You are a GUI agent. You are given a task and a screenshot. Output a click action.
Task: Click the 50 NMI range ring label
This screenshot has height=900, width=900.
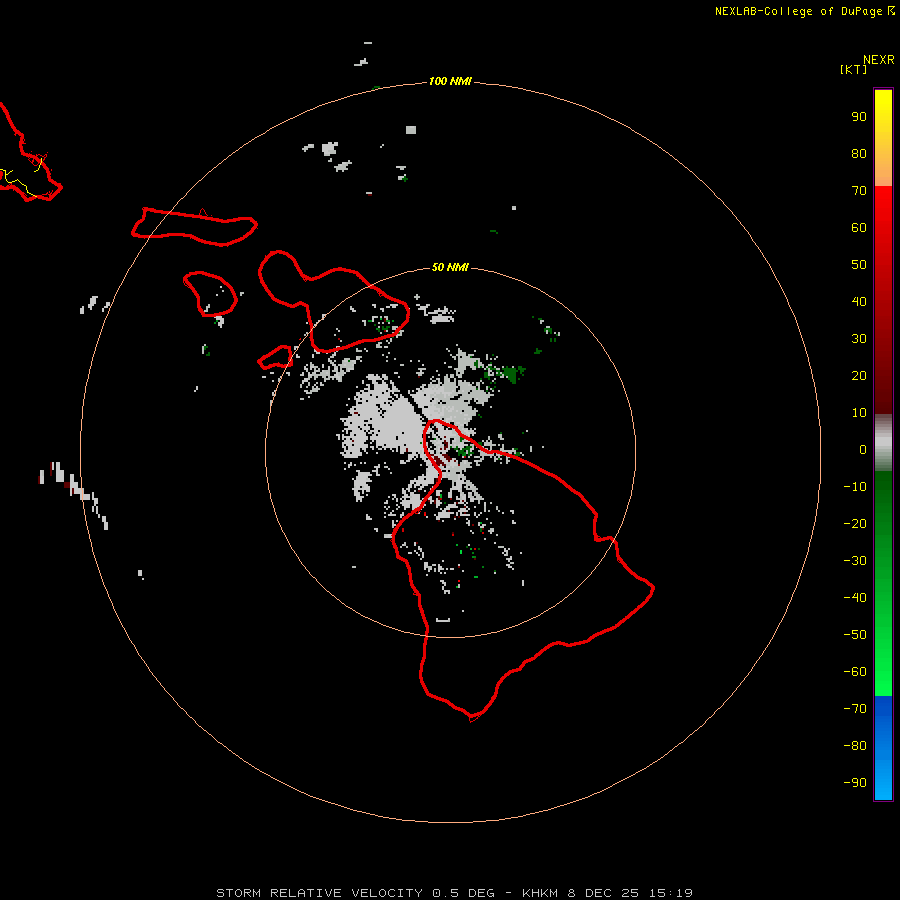tap(450, 267)
